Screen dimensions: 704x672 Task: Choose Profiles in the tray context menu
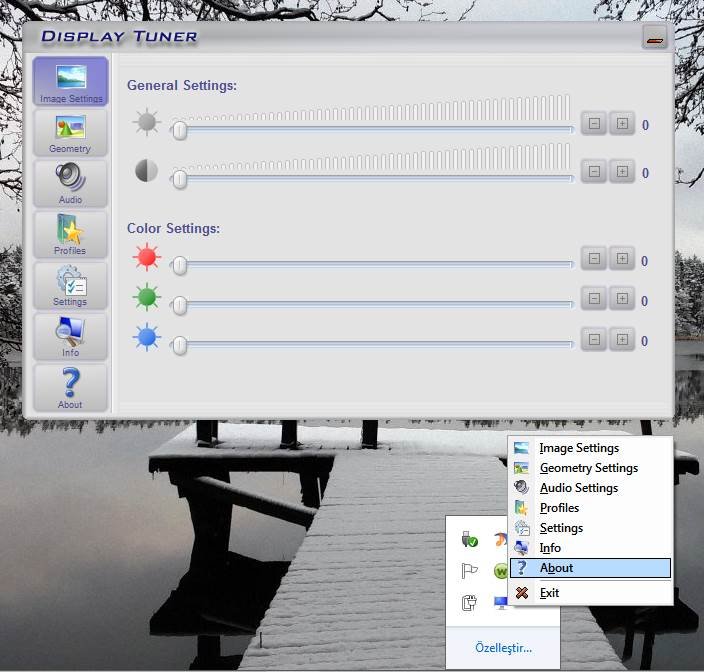(590, 508)
